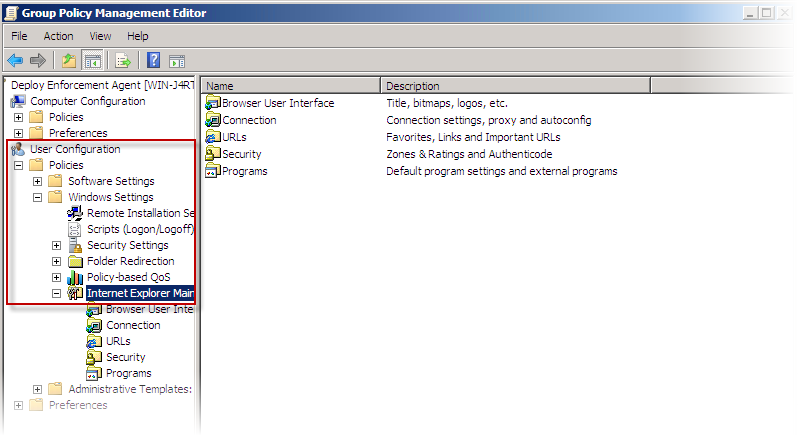
Task: Click the Export List toolbar icon
Action: [x=123, y=60]
